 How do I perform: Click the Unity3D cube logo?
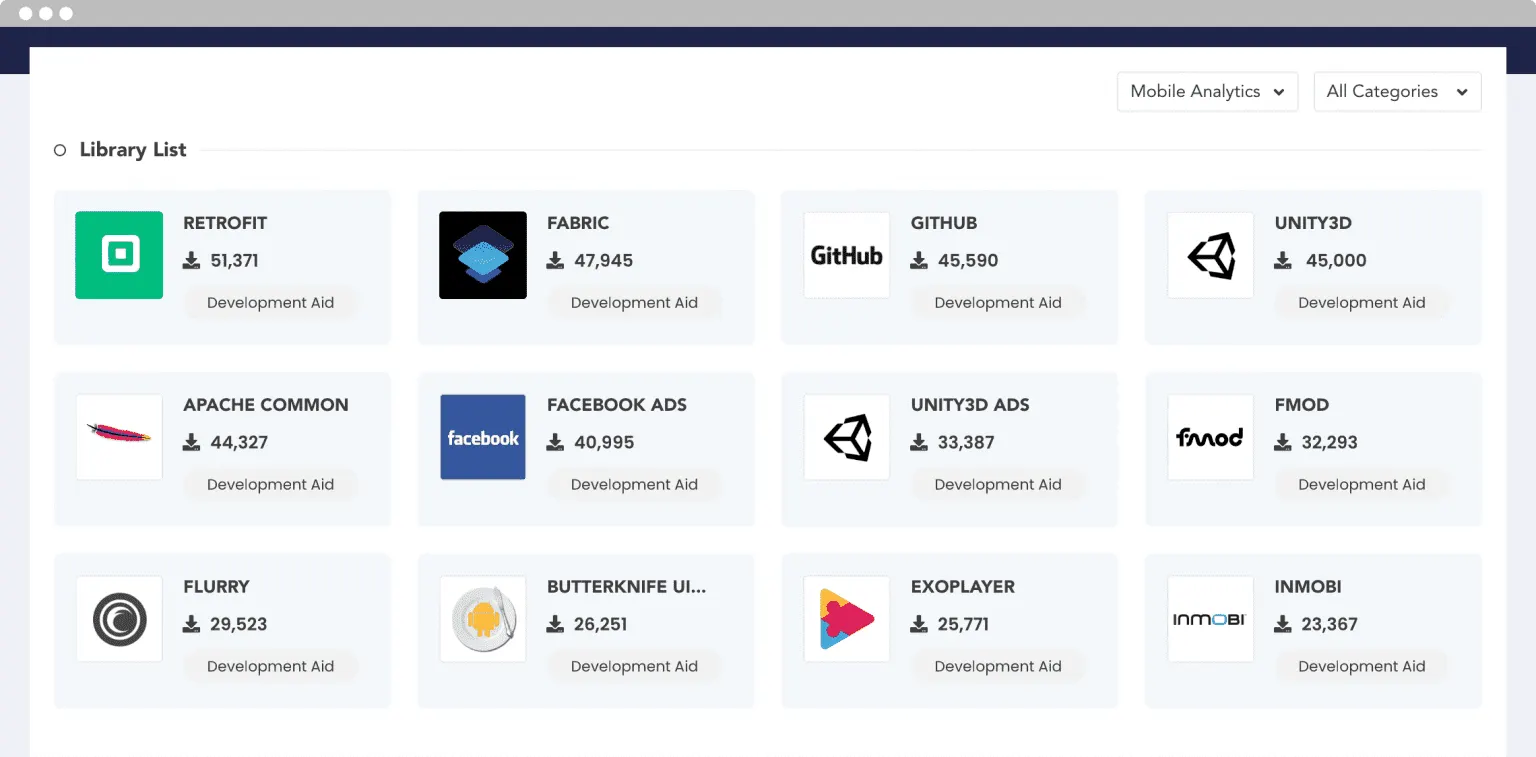[1211, 255]
